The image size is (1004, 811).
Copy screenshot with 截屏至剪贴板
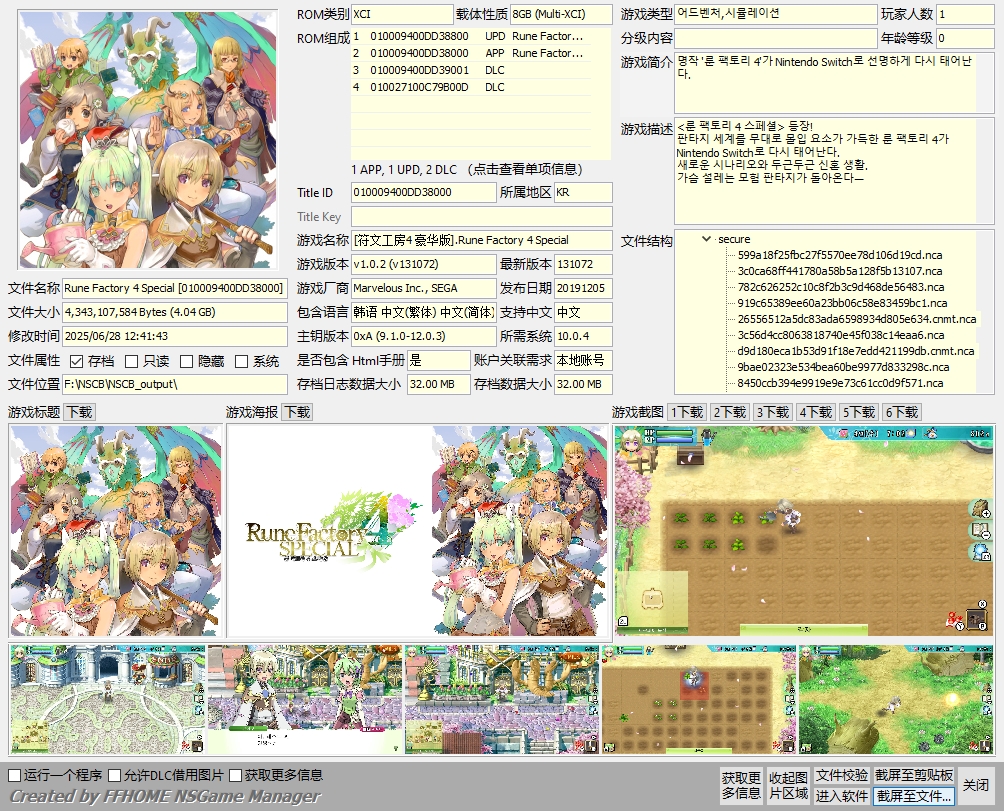click(914, 776)
